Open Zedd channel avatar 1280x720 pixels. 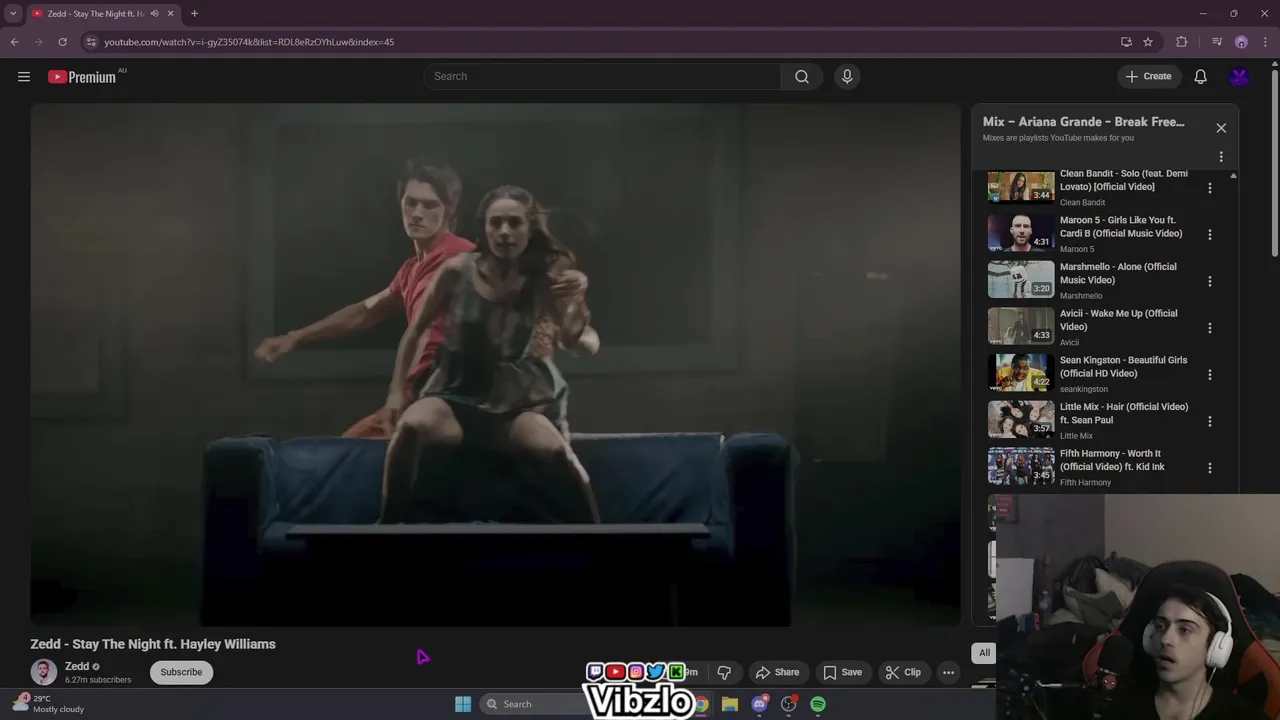click(x=44, y=672)
